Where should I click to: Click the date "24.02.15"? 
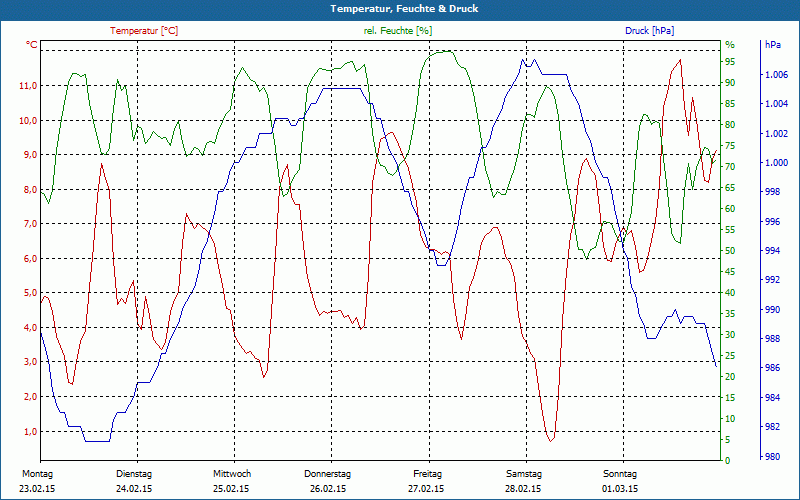coord(134,489)
